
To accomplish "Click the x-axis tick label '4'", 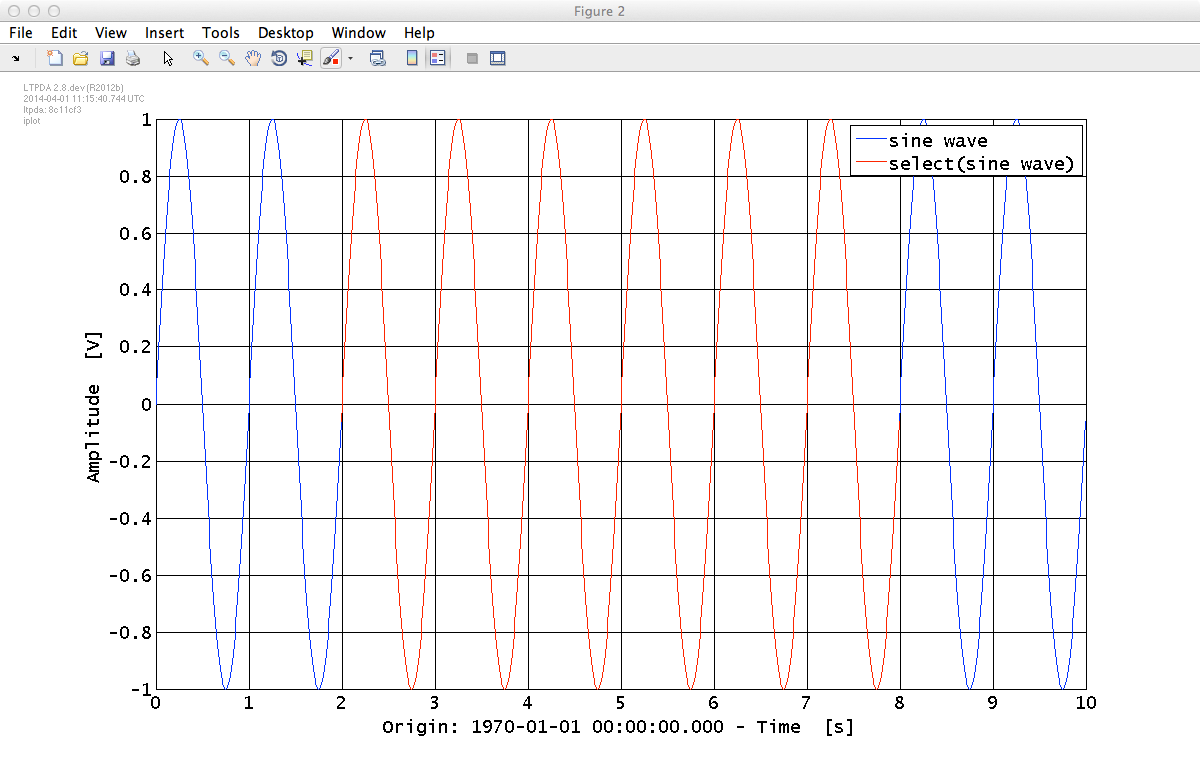I will 528,703.
